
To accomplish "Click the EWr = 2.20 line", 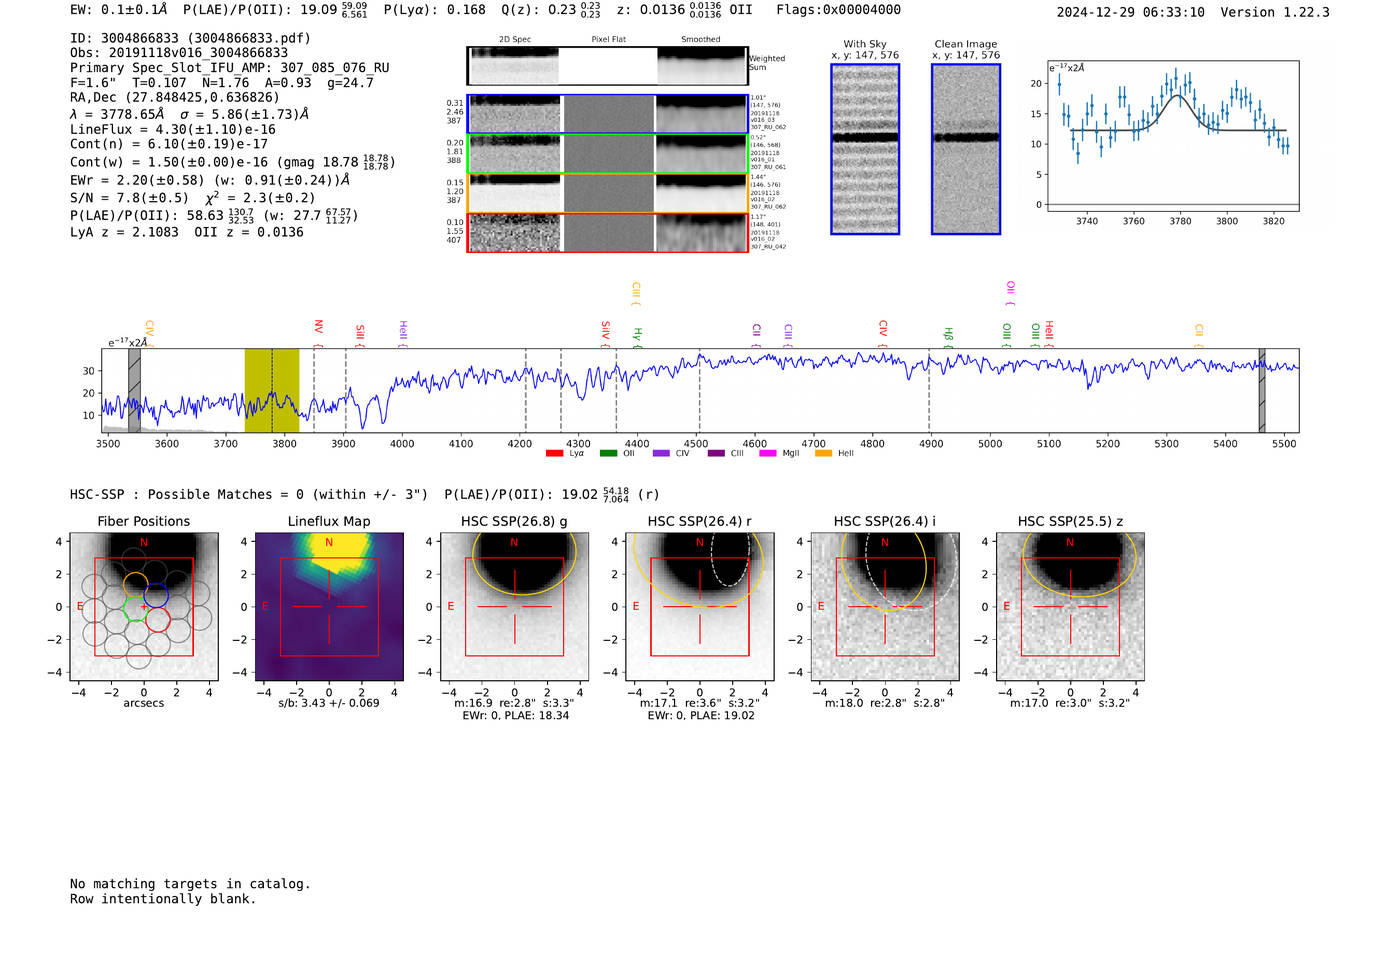I will tap(210, 180).
